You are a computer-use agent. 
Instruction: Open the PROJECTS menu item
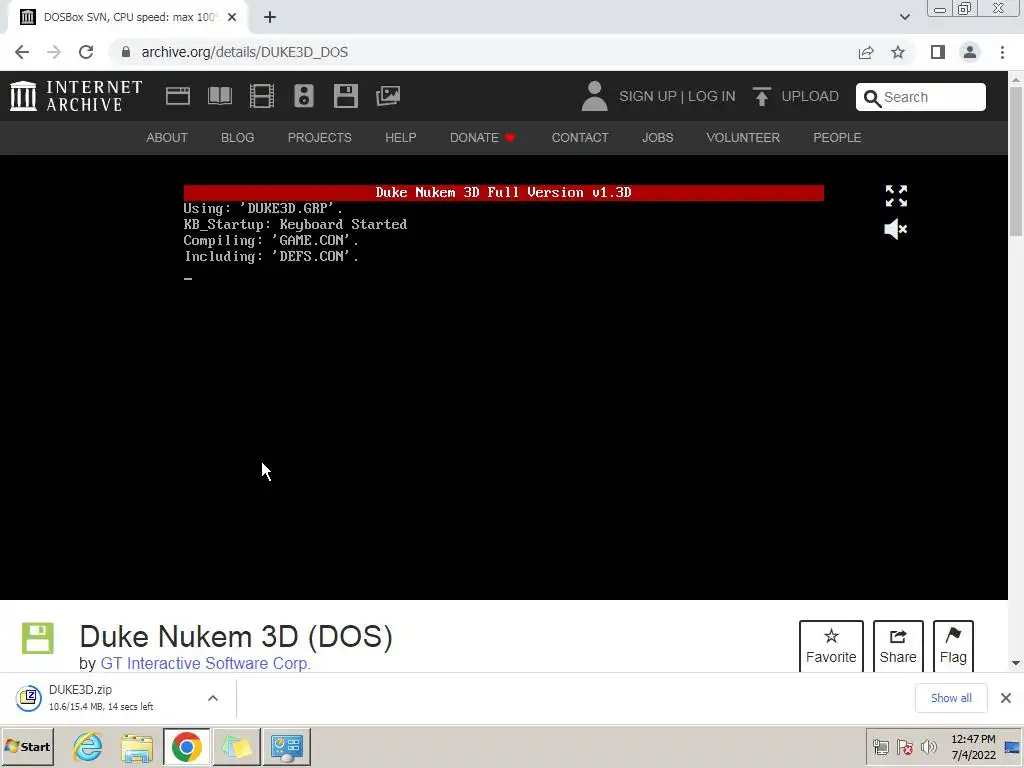(x=319, y=138)
